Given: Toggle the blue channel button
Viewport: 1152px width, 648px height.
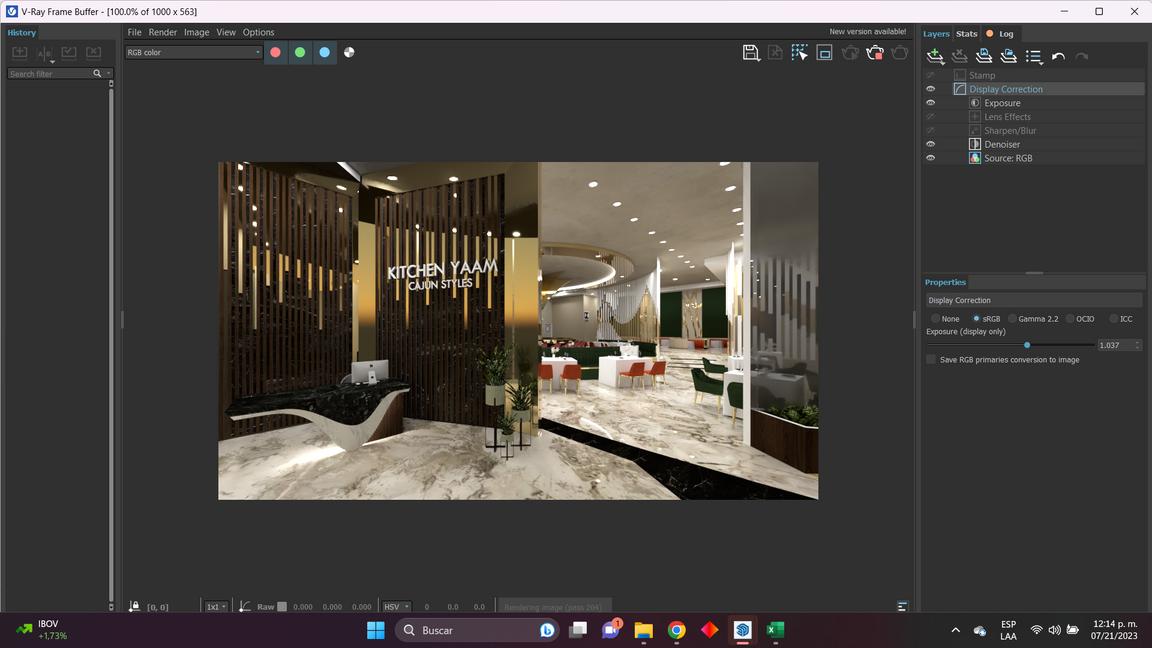Looking at the screenshot, I should pyautogui.click(x=325, y=52).
